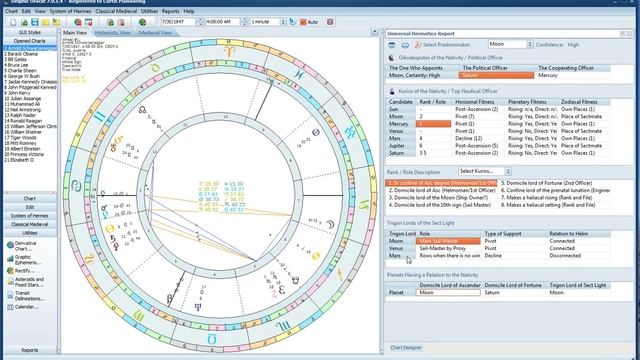Click the Opened Charts sidebar header

(x=30, y=41)
